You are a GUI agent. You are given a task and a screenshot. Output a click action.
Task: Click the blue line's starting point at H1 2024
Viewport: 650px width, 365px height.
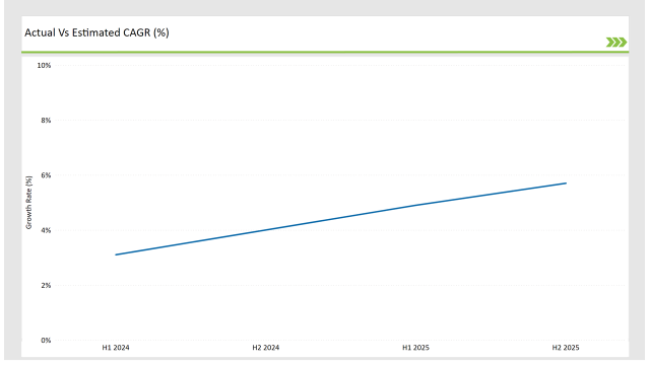pos(116,255)
